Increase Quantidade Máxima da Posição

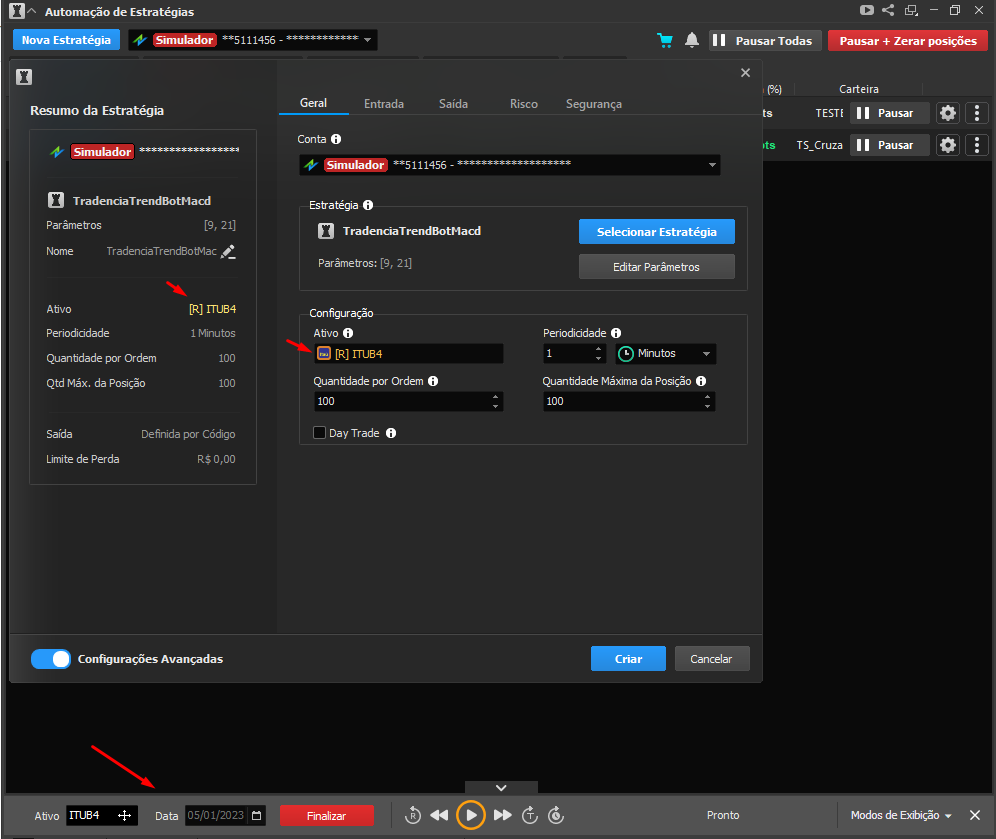click(708, 396)
